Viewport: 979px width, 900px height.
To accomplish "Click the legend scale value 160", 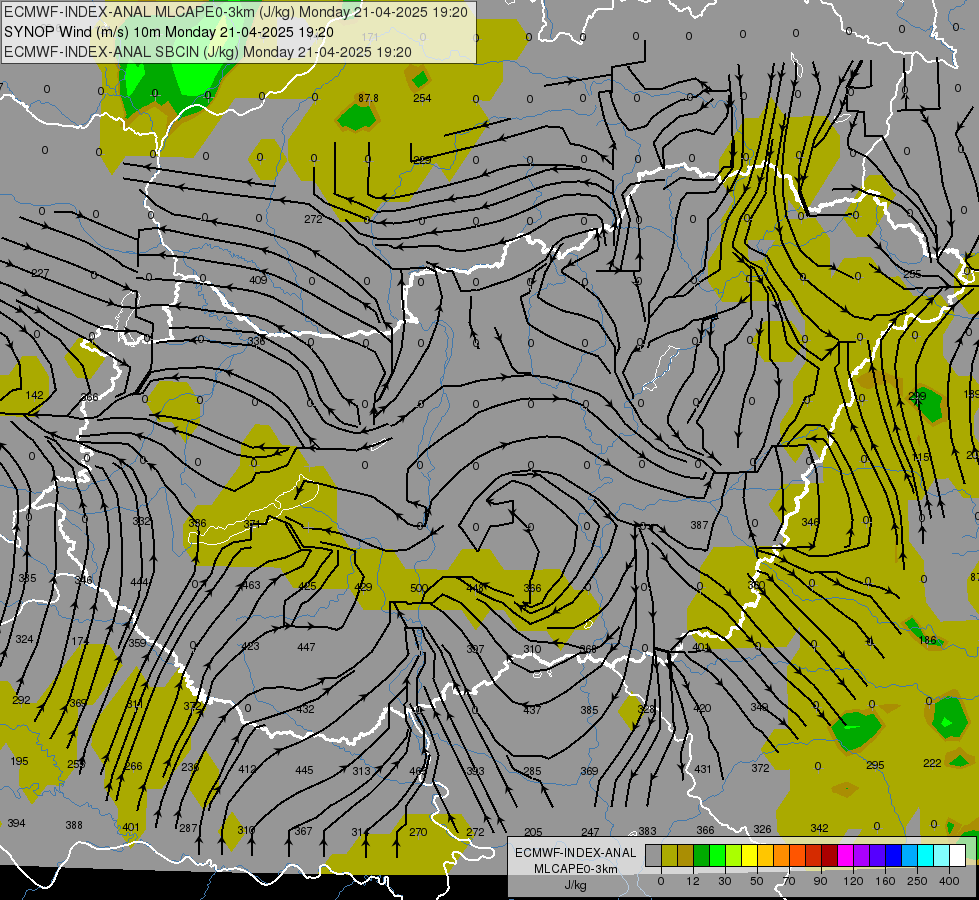I will click(885, 881).
